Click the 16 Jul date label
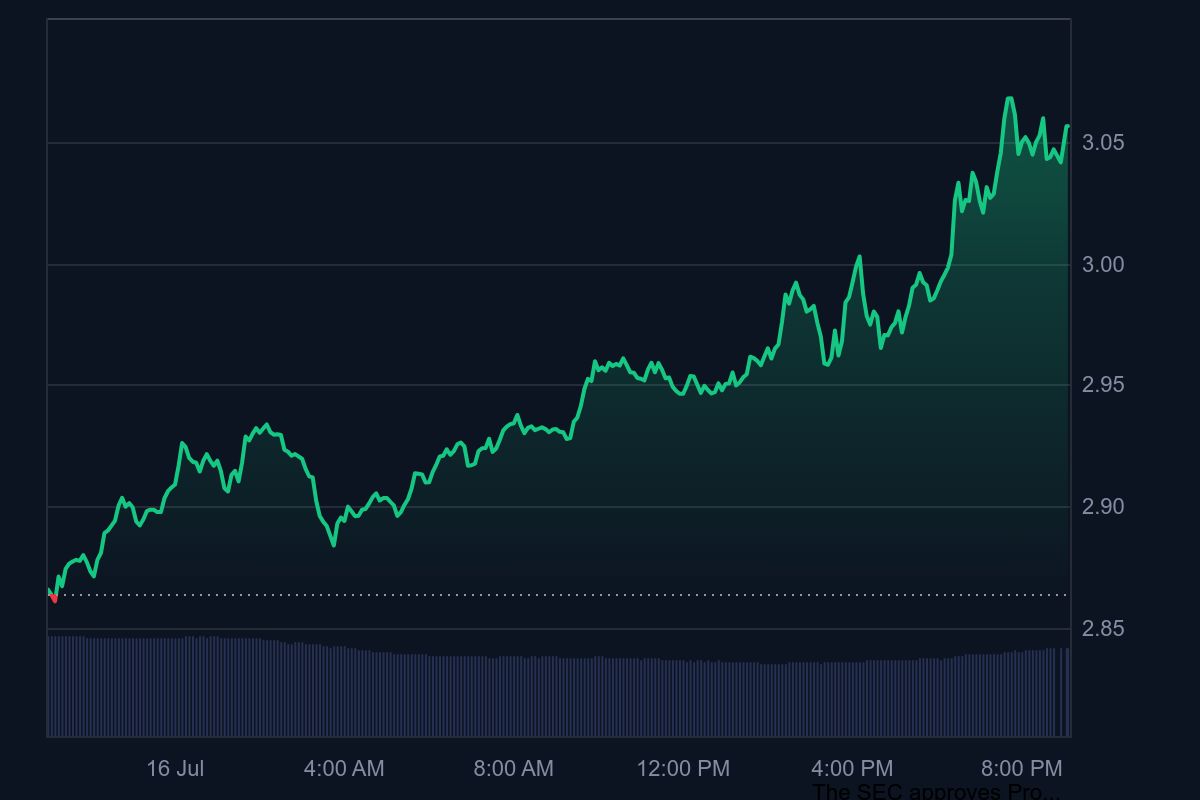The image size is (1200, 800). pyautogui.click(x=175, y=769)
